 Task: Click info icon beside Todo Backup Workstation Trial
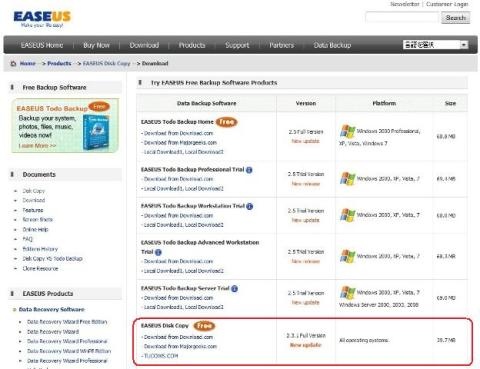click(249, 206)
